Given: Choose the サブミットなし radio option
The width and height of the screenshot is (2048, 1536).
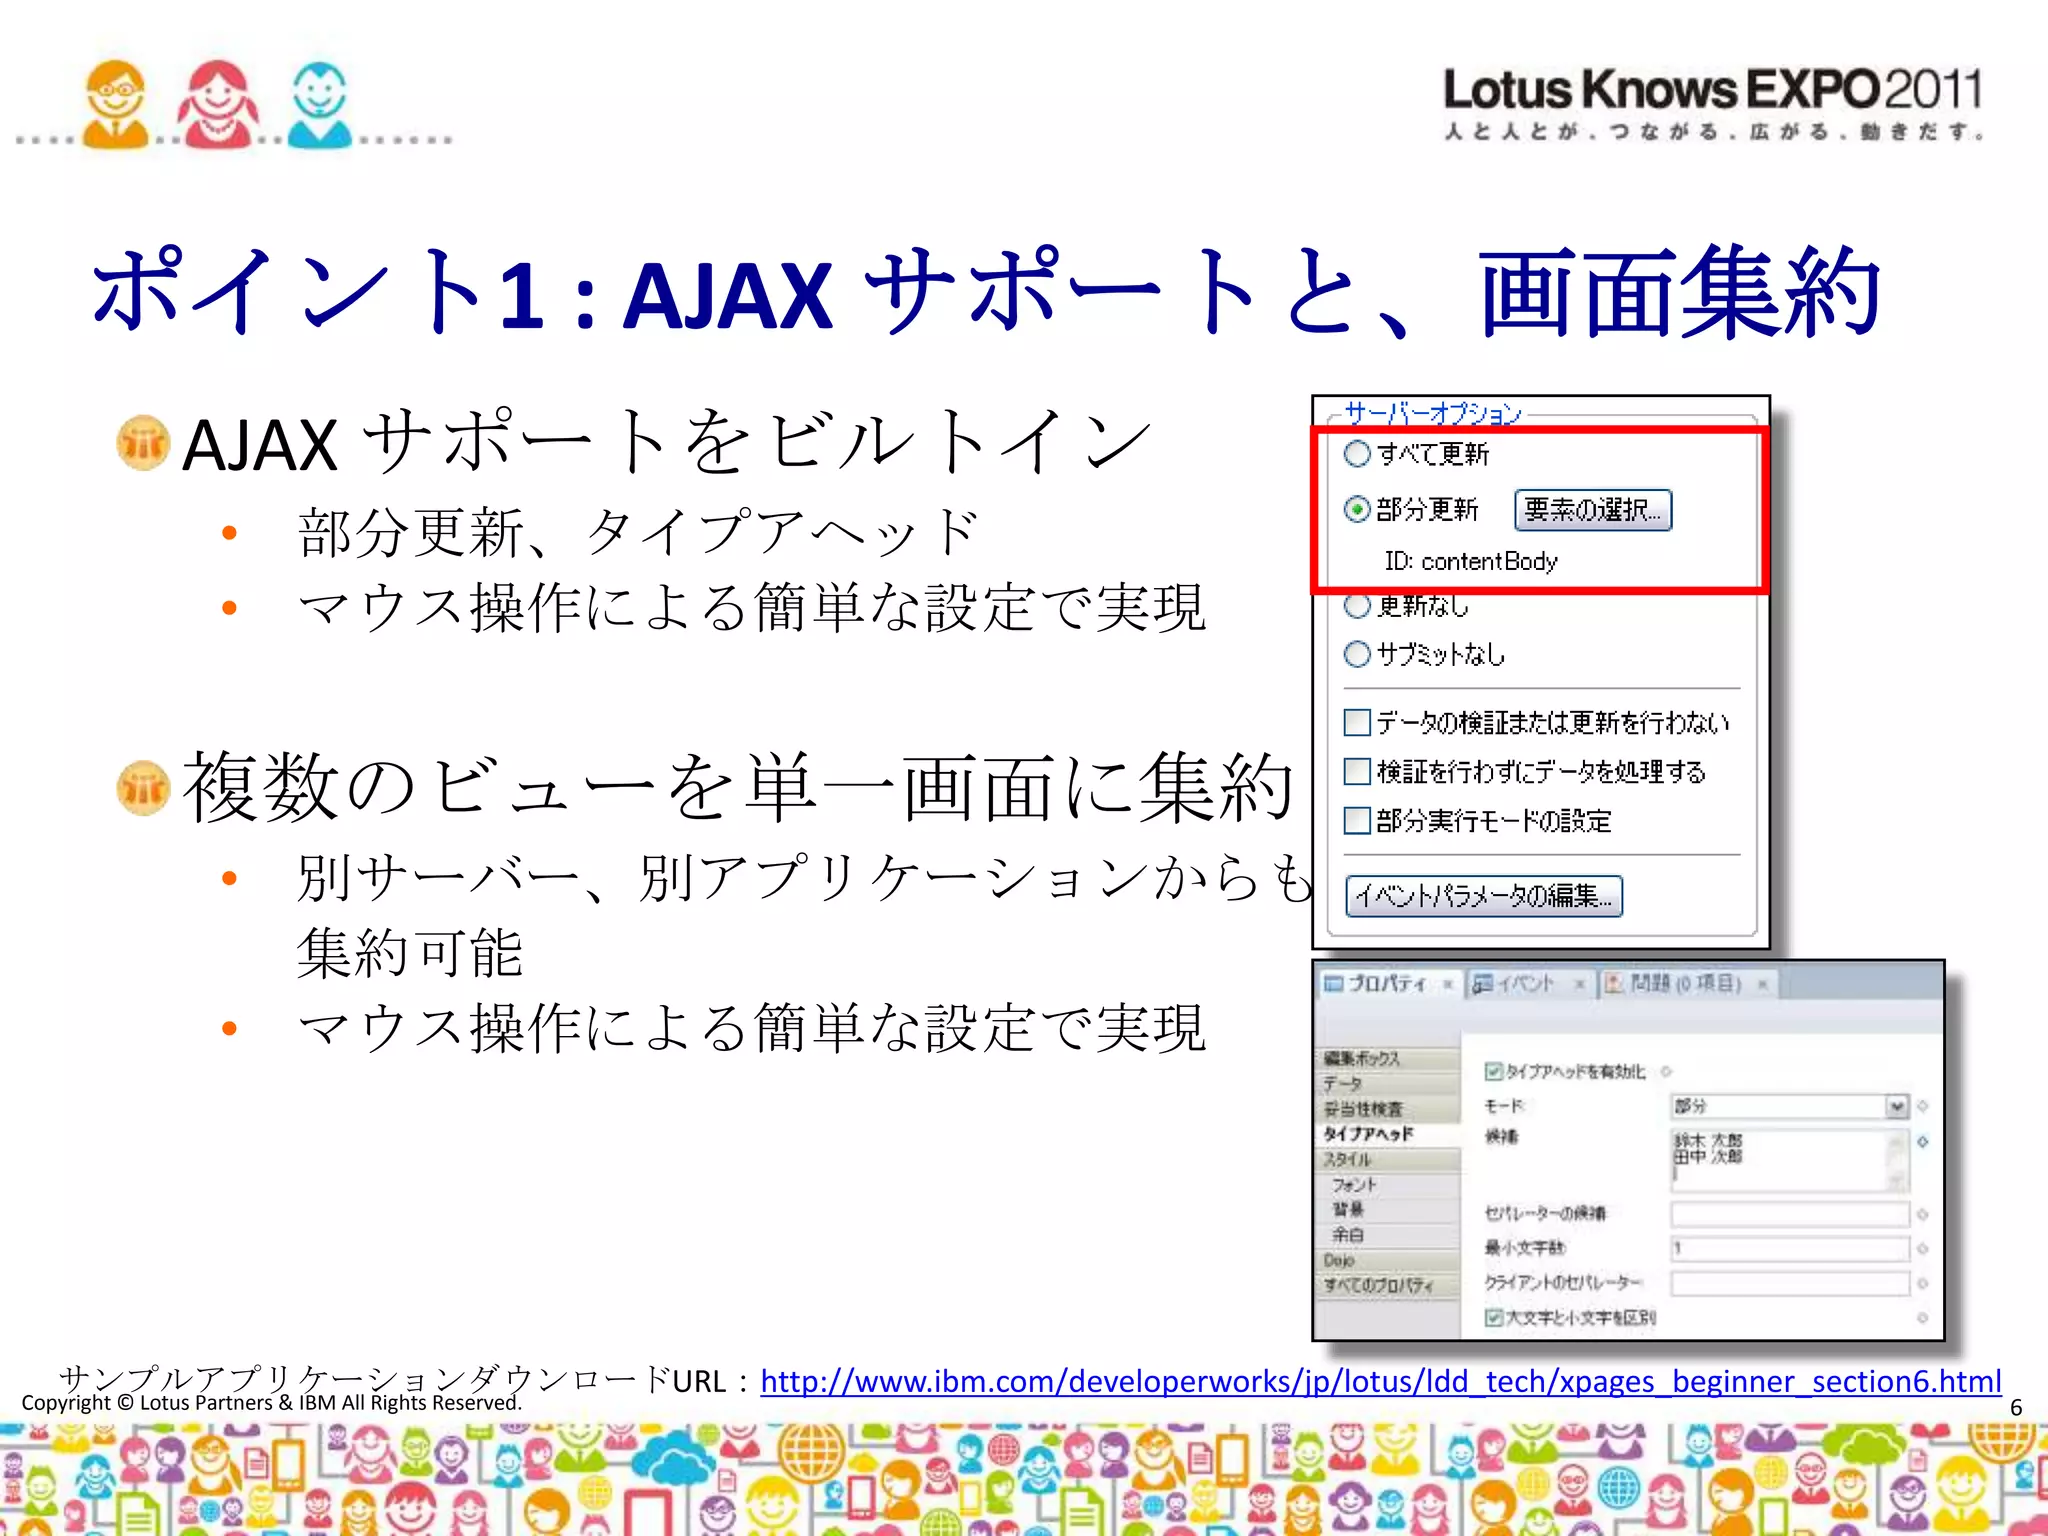Looking at the screenshot, I should pyautogui.click(x=1357, y=655).
